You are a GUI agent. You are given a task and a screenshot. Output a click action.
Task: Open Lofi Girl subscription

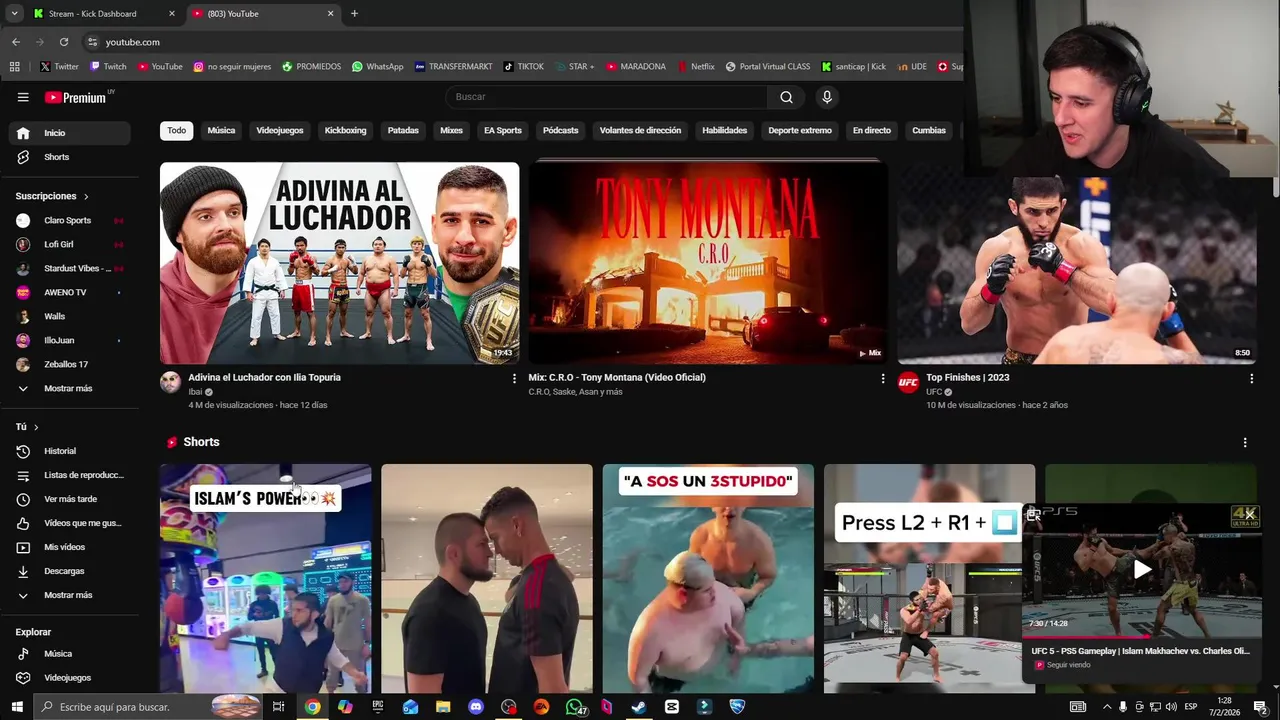[69, 244]
